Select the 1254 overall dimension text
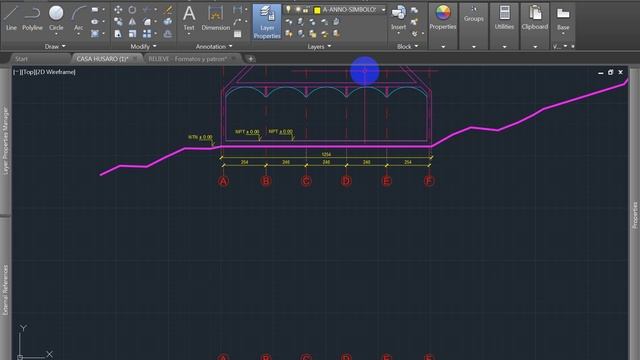Image resolution: width=640 pixels, height=360 pixels. 326,154
